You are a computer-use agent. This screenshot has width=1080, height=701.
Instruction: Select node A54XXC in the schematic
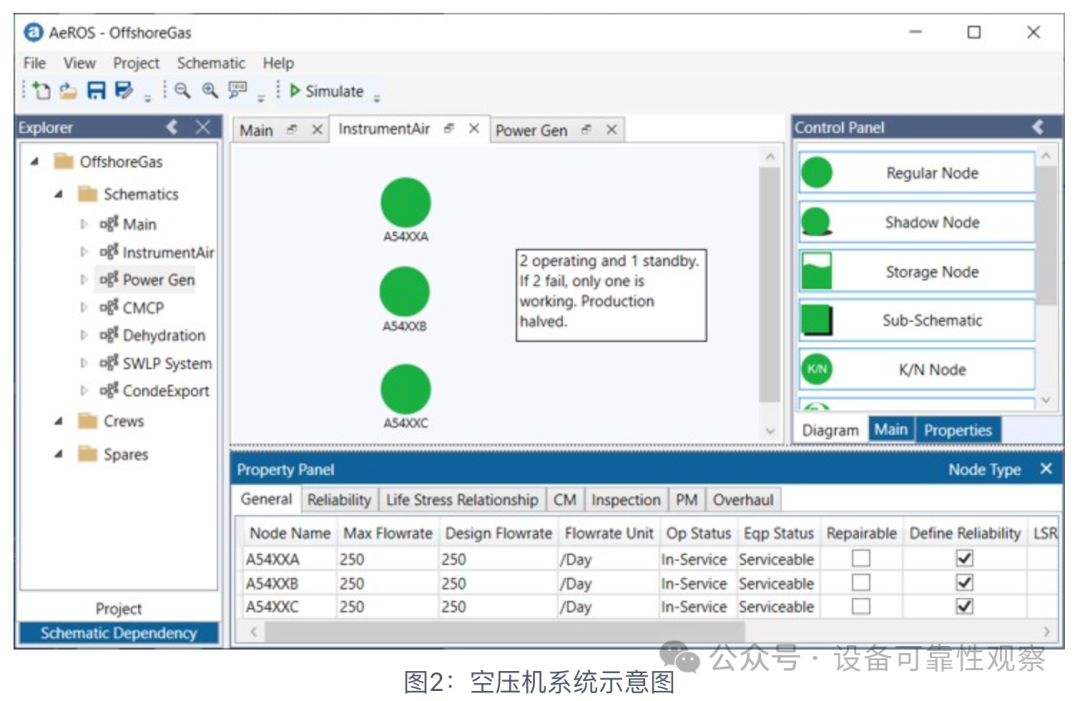pos(406,389)
